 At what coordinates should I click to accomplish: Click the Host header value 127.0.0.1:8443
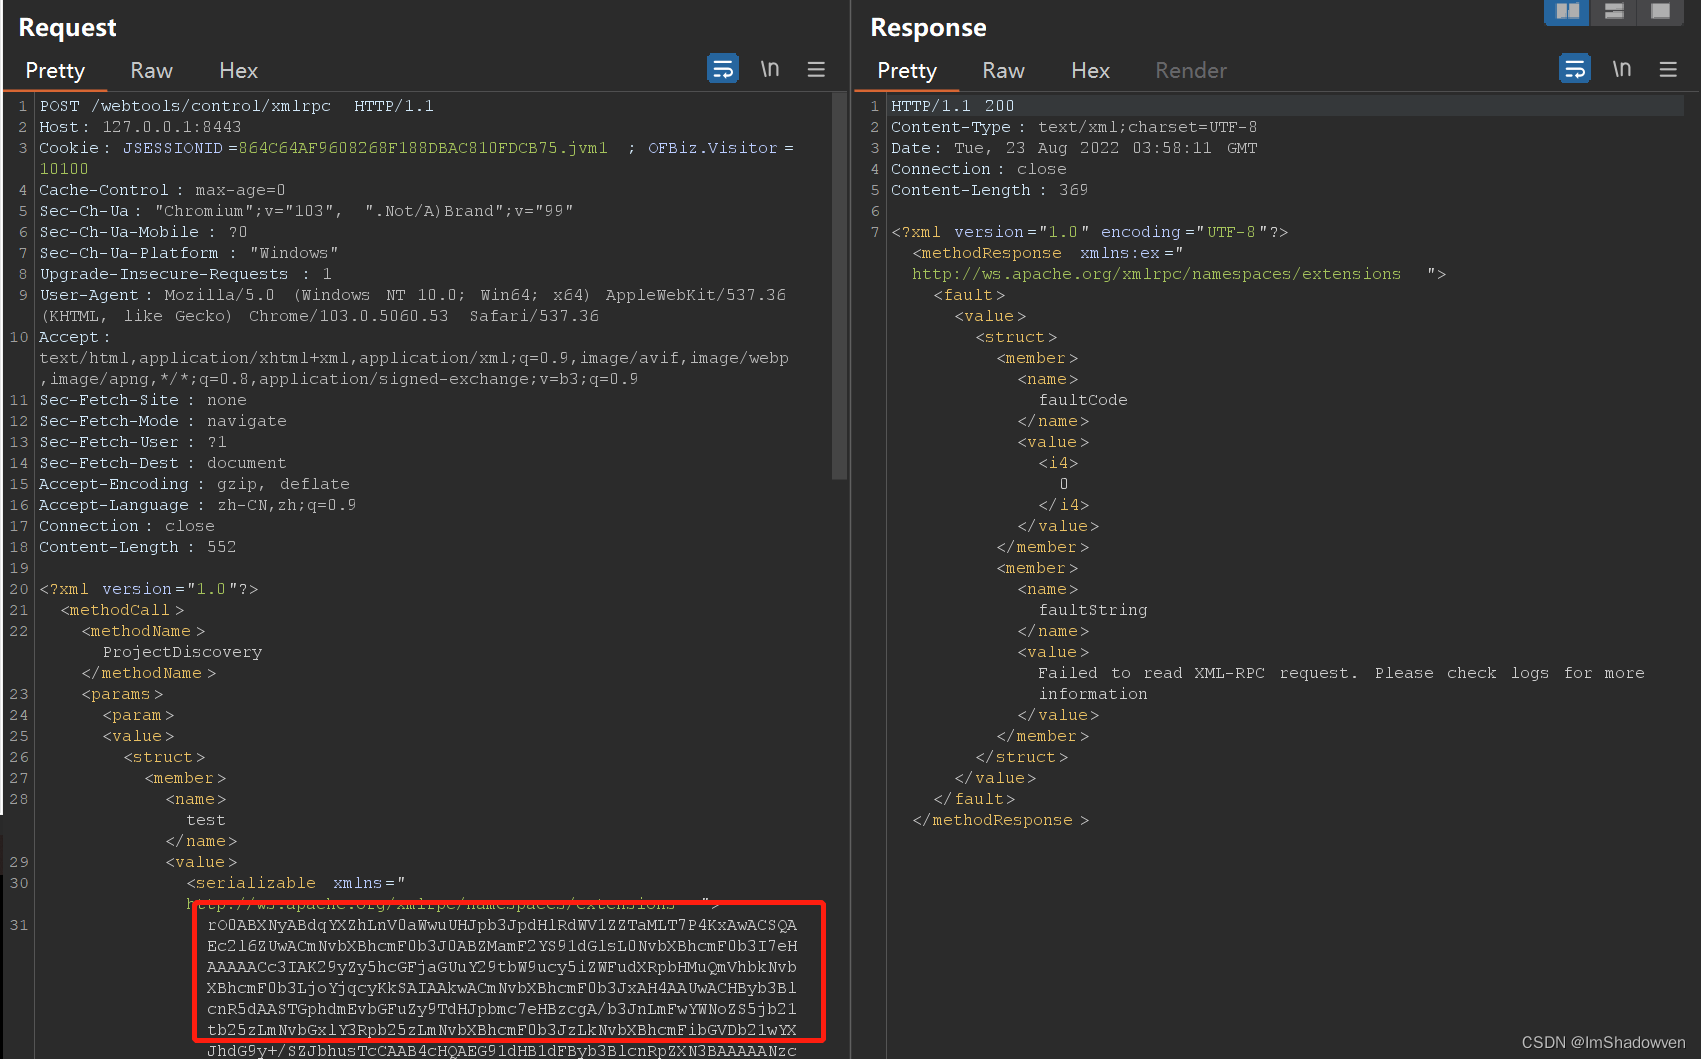172,127
